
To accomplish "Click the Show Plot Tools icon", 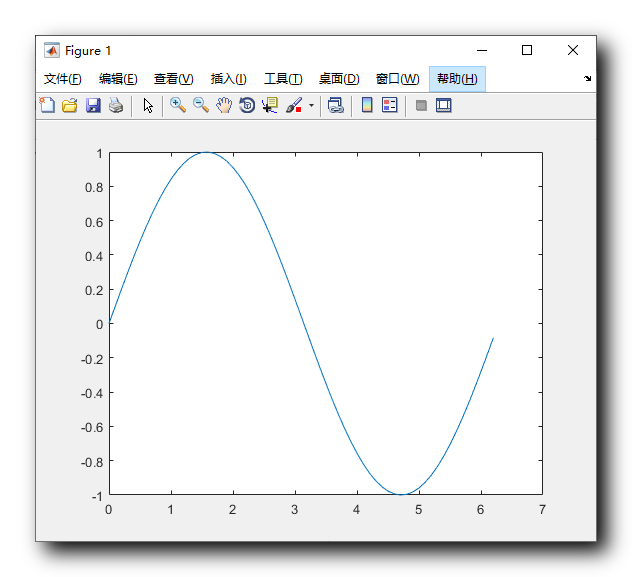I will (x=444, y=106).
